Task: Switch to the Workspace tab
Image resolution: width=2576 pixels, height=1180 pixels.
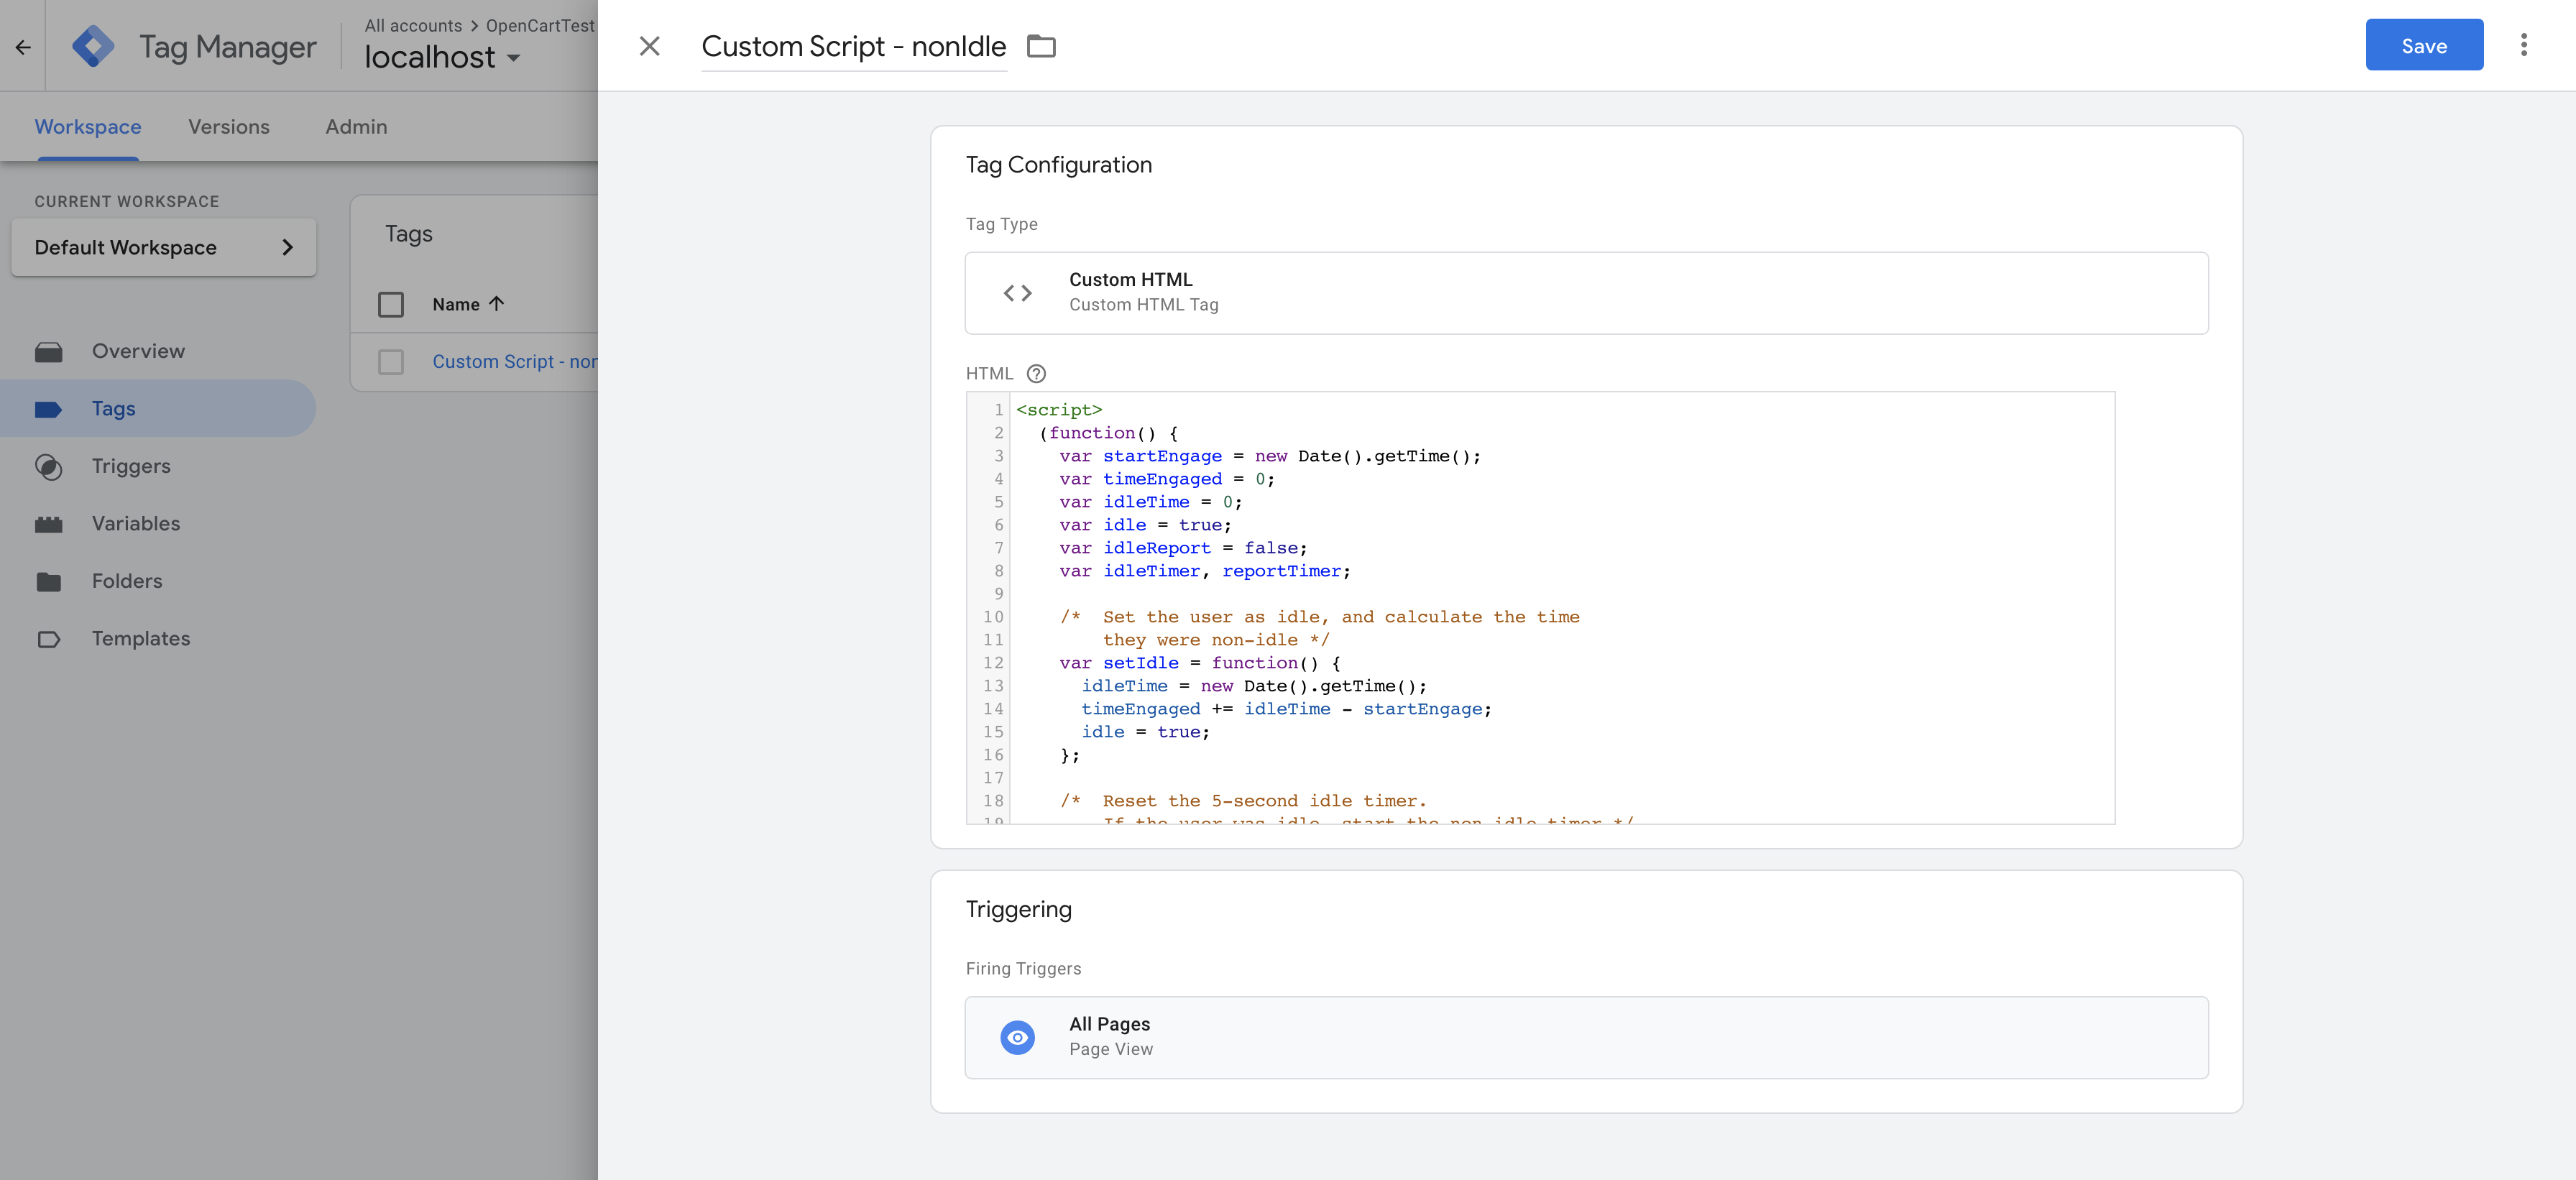Action: (88, 127)
